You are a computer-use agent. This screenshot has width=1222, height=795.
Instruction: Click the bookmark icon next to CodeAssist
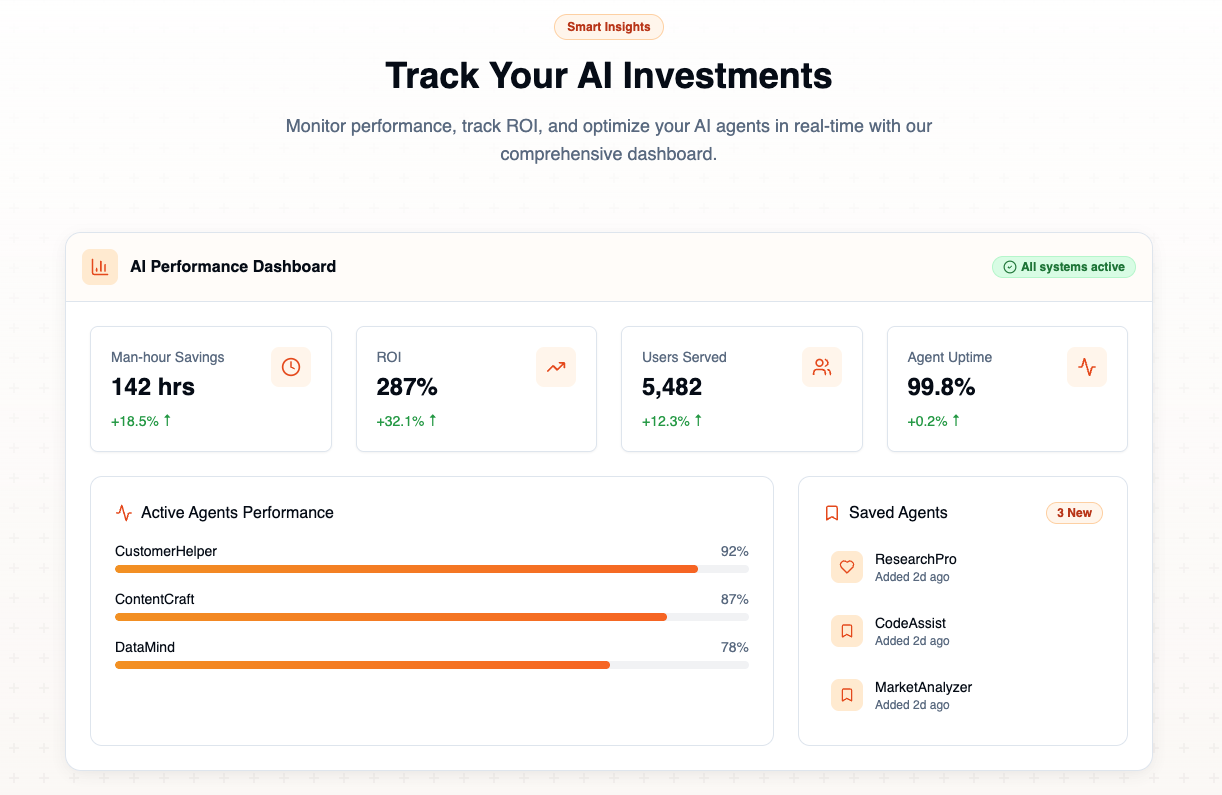pos(847,631)
